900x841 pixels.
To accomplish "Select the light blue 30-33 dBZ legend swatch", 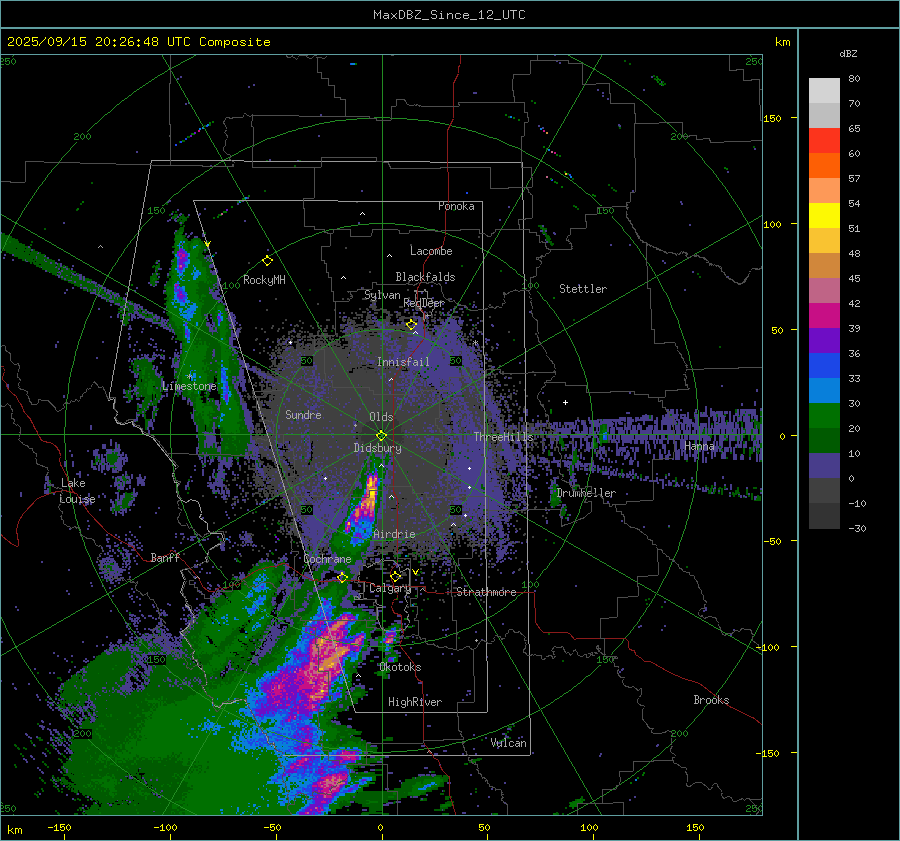I will click(824, 390).
